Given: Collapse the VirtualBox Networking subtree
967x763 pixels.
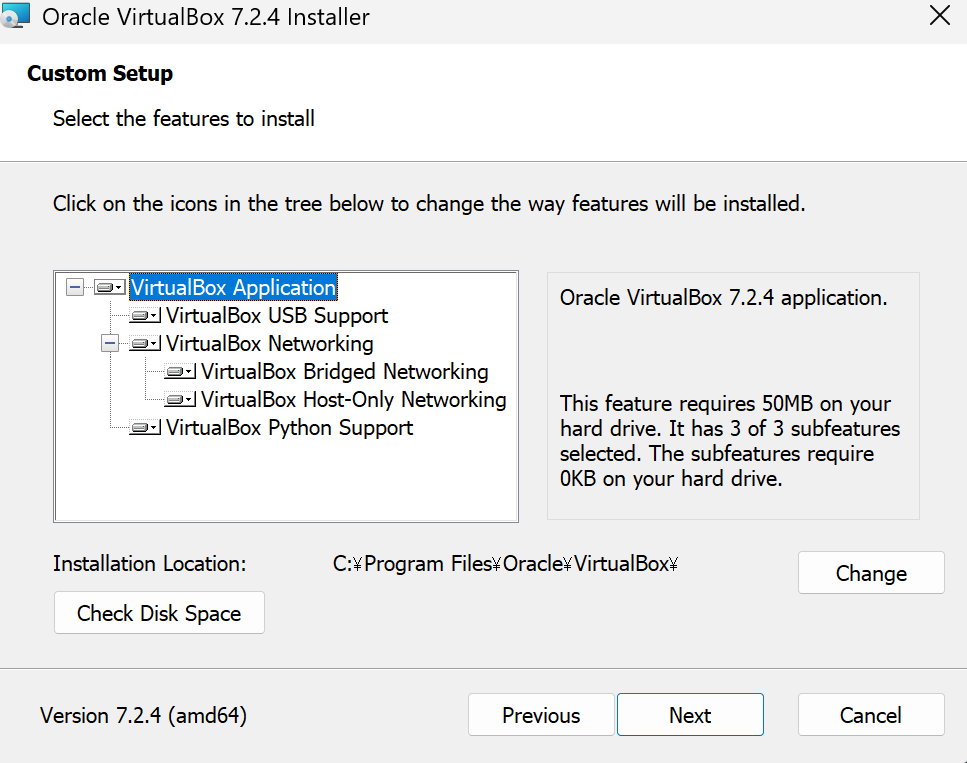Looking at the screenshot, I should click(110, 344).
